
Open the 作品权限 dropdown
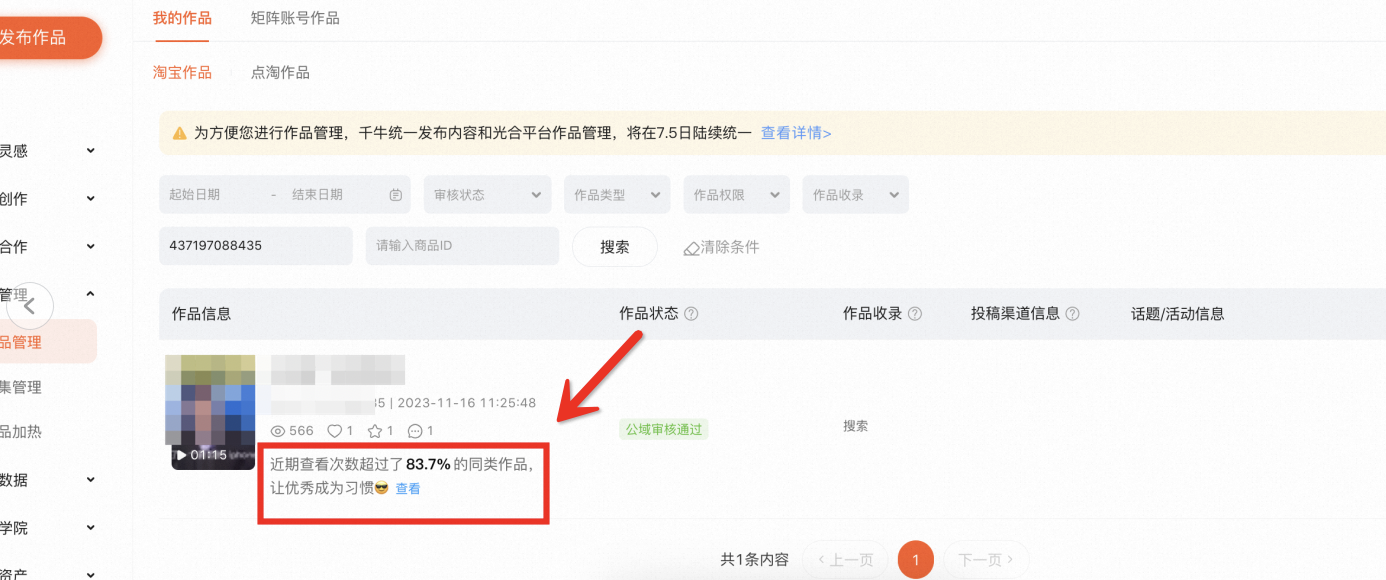(x=737, y=195)
